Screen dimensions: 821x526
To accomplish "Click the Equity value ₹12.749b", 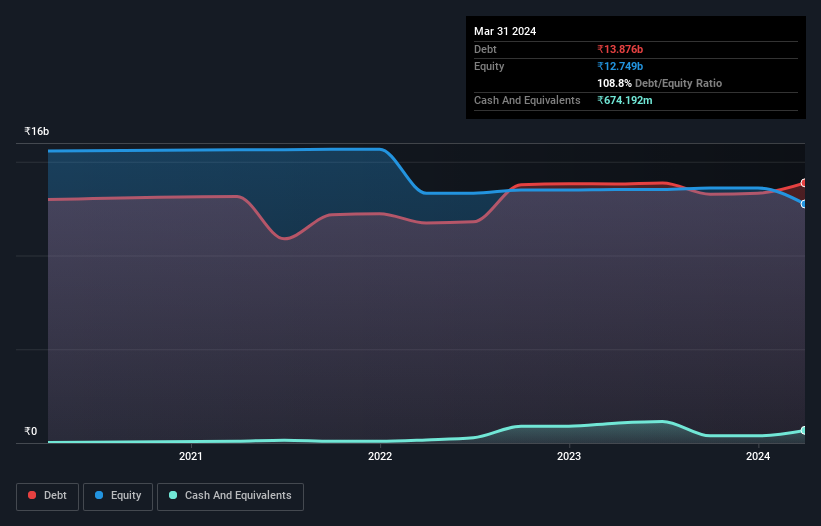I will coord(620,66).
